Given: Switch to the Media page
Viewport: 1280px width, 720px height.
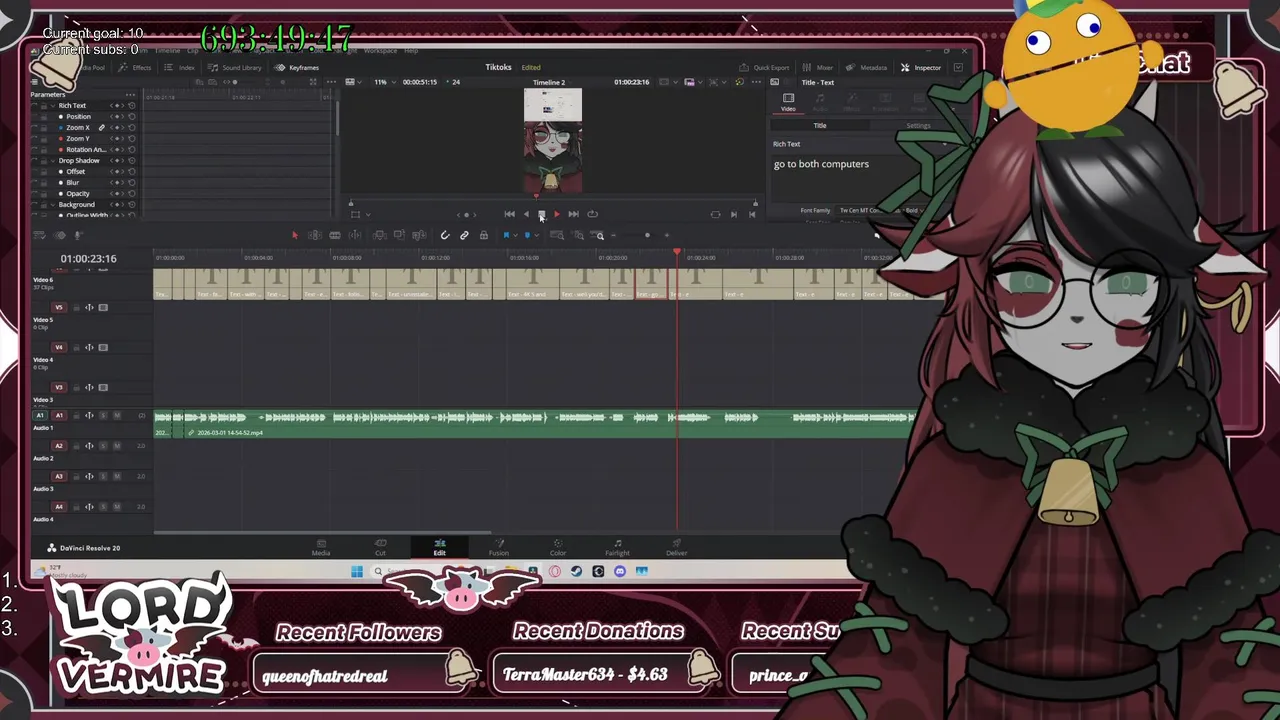Looking at the screenshot, I should 321,547.
